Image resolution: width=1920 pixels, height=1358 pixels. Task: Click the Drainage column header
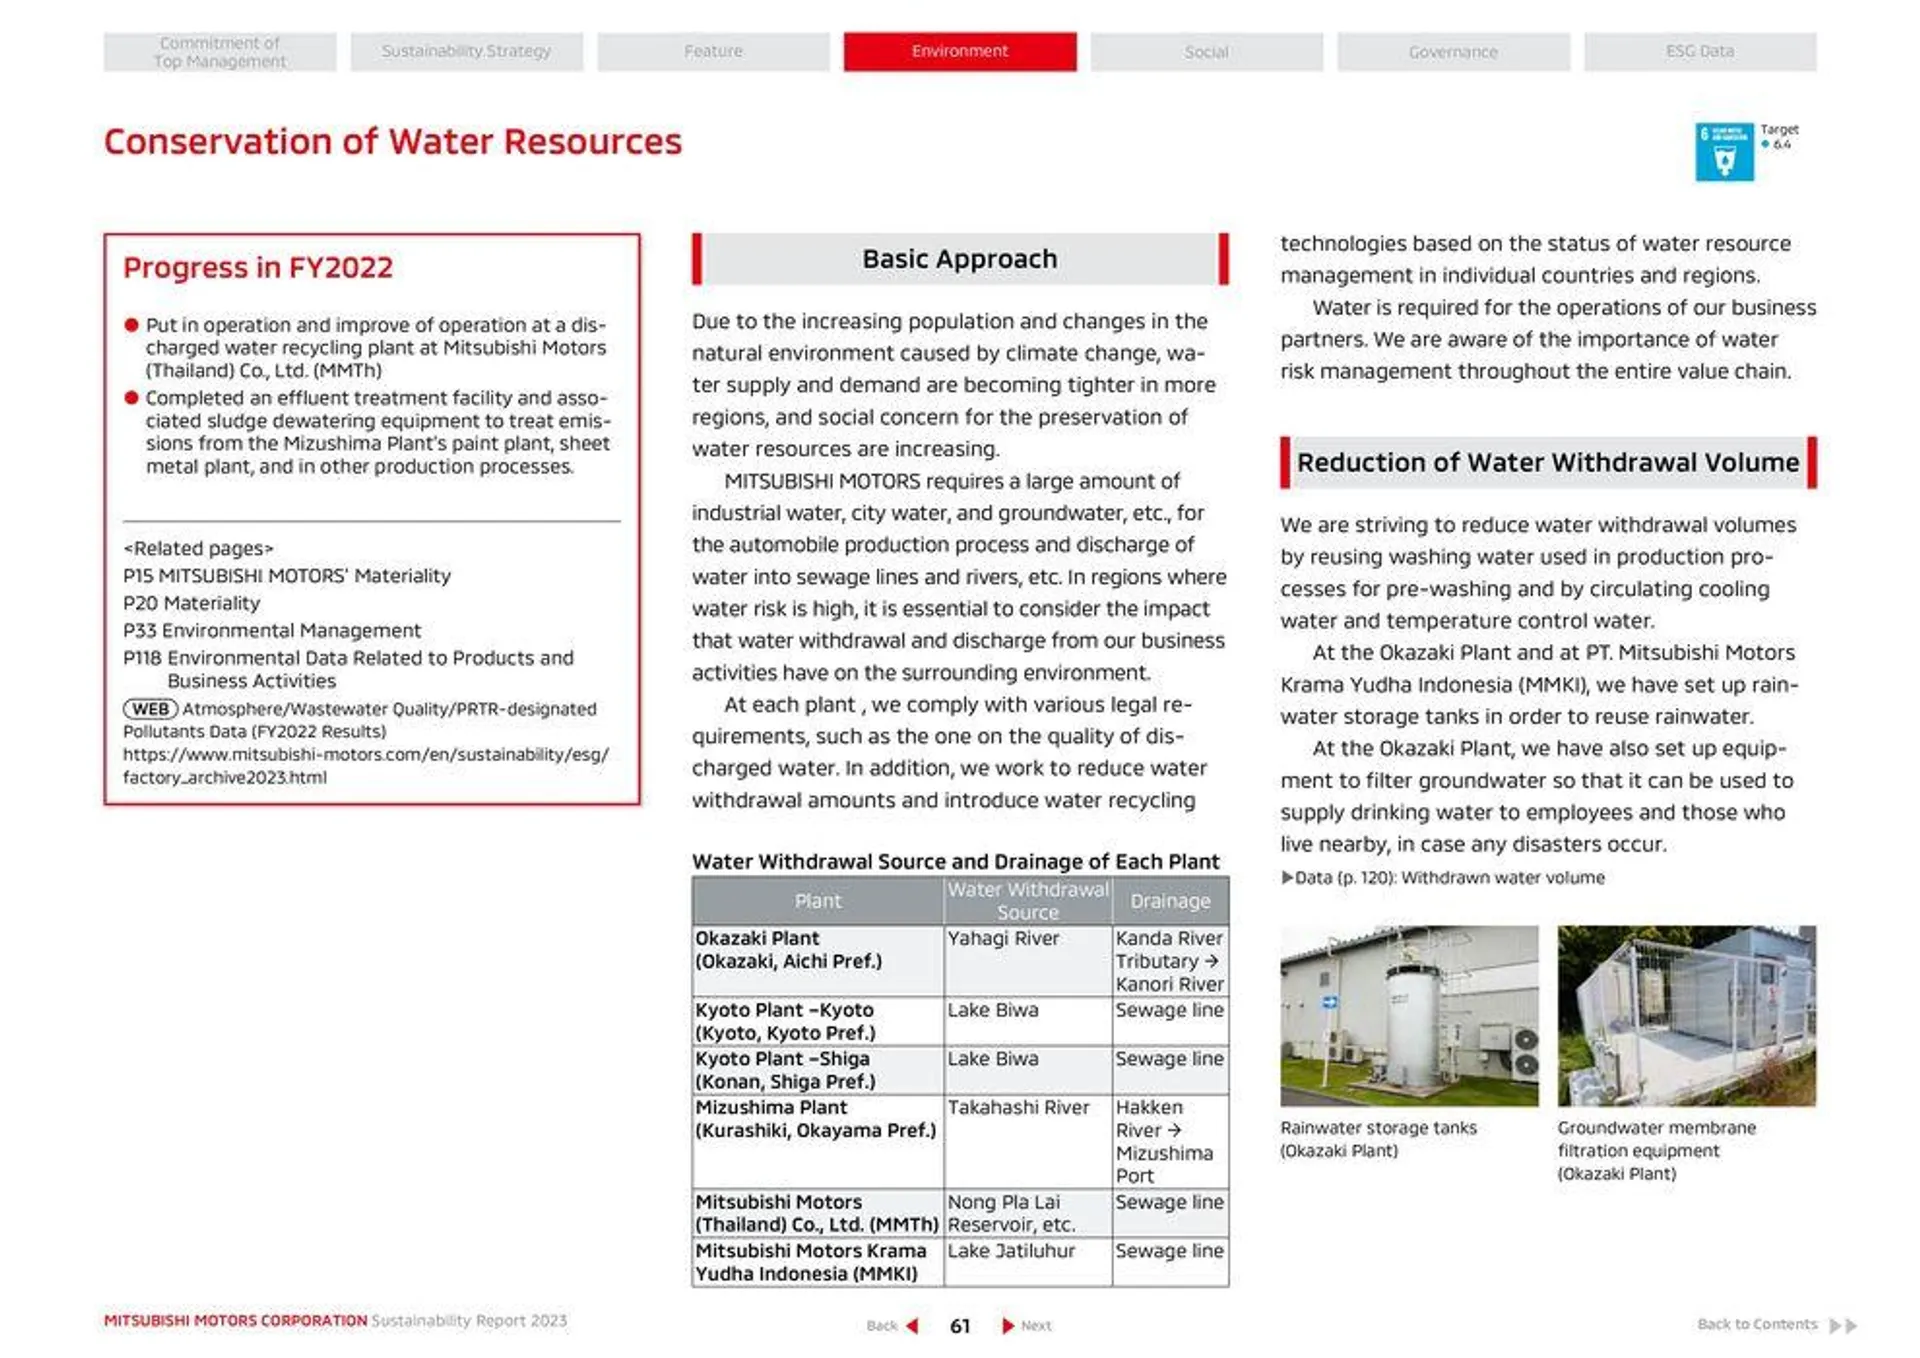click(x=1170, y=901)
